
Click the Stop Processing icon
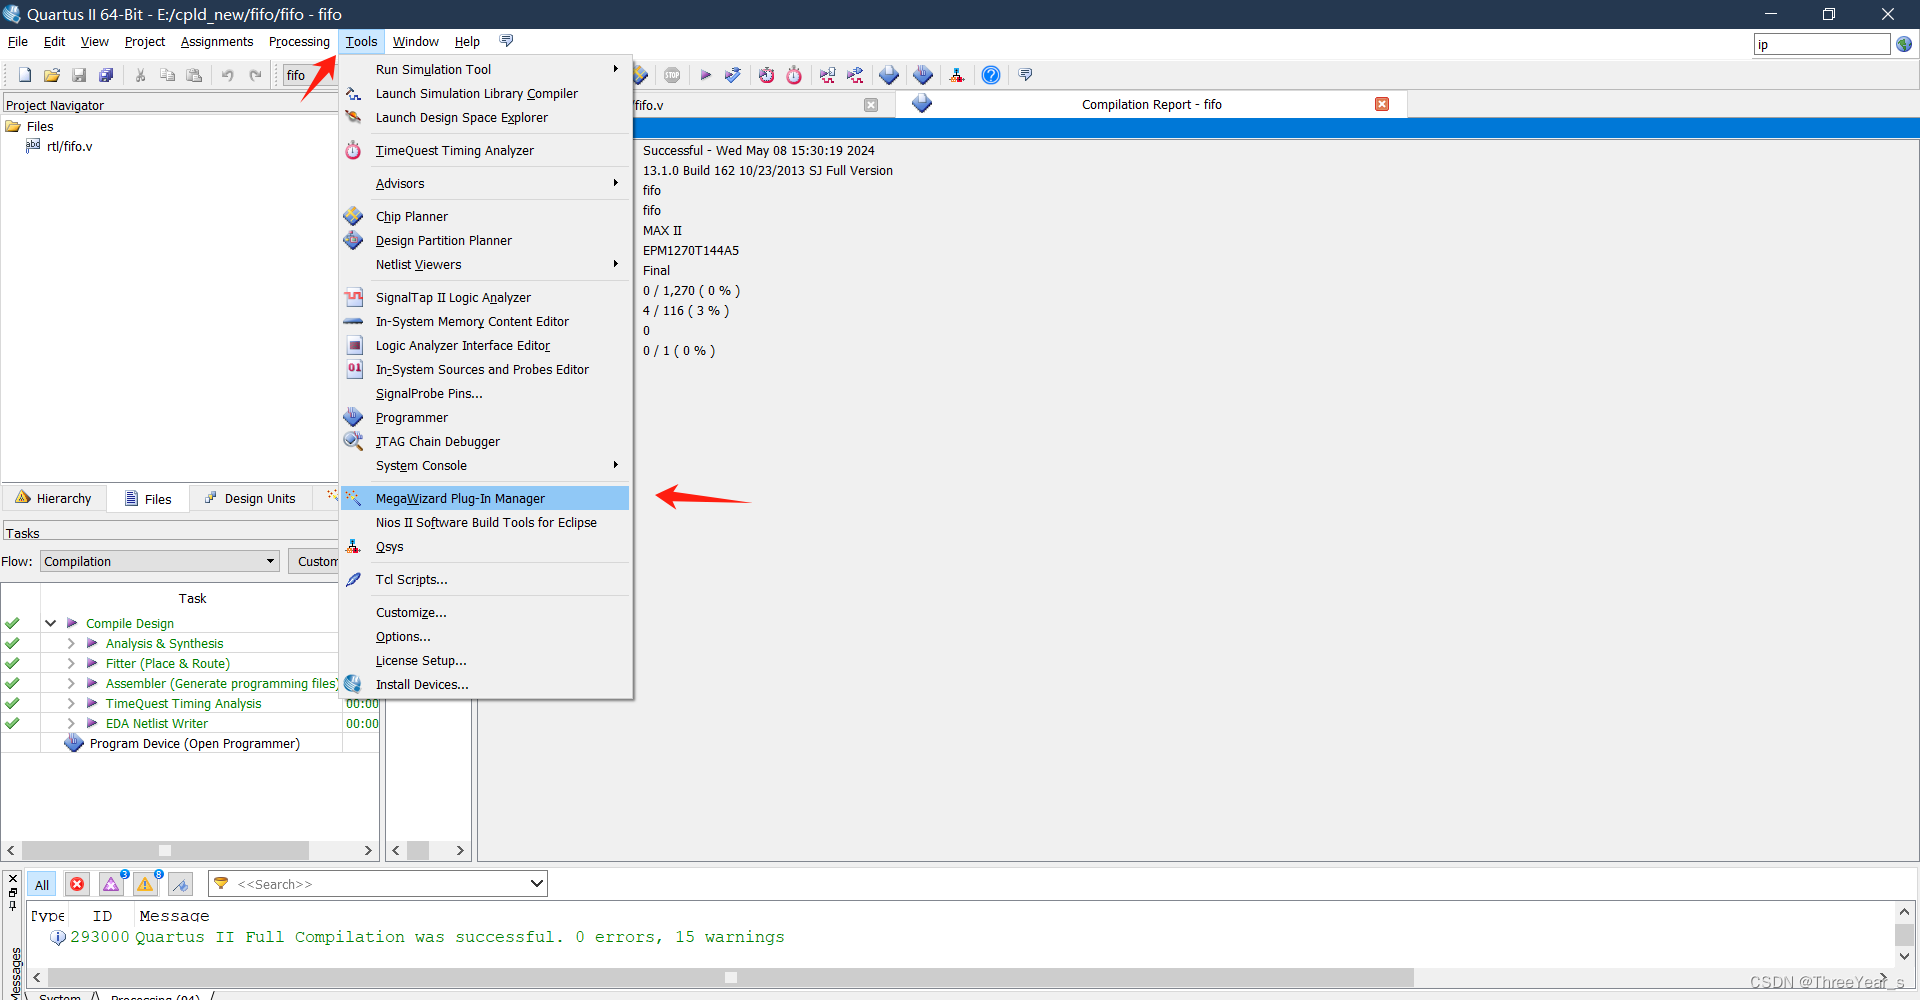672,75
